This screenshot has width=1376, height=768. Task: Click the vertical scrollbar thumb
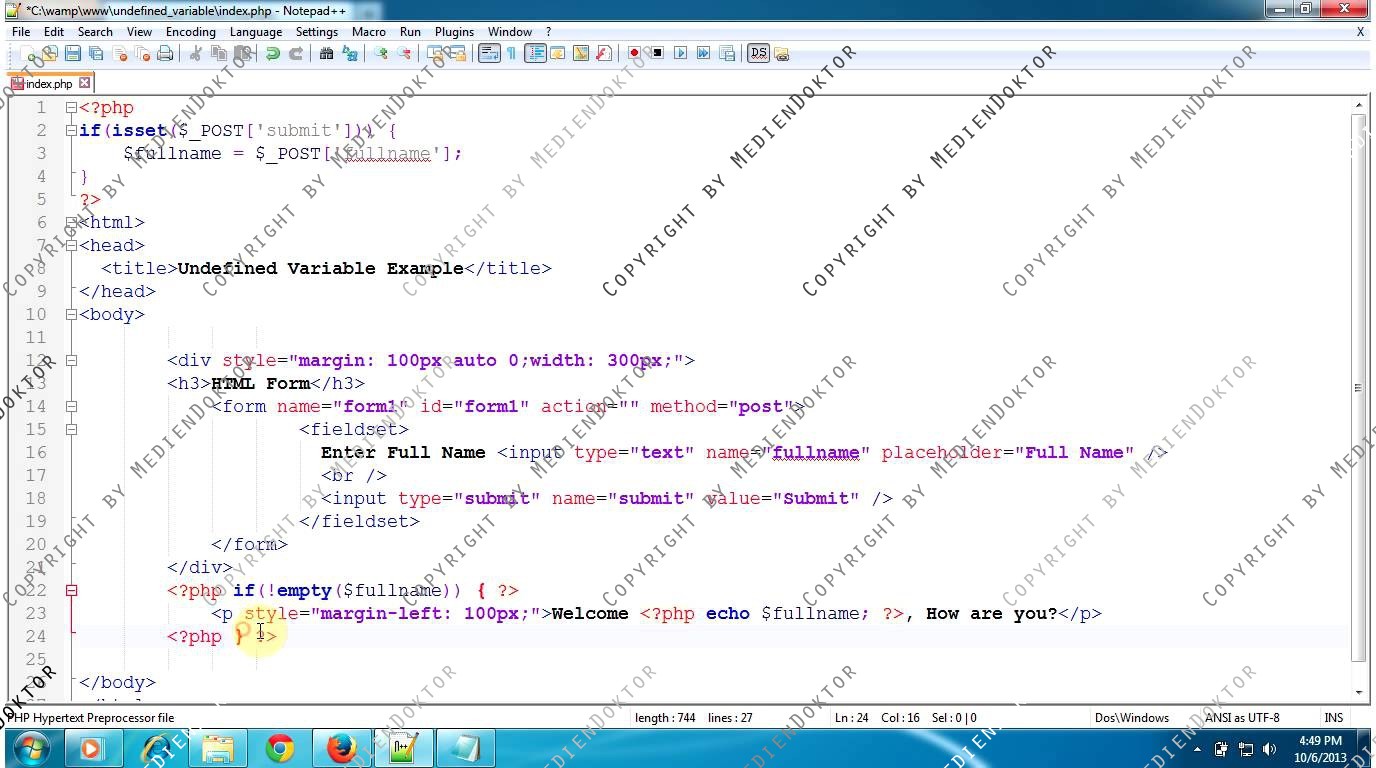pos(1358,385)
